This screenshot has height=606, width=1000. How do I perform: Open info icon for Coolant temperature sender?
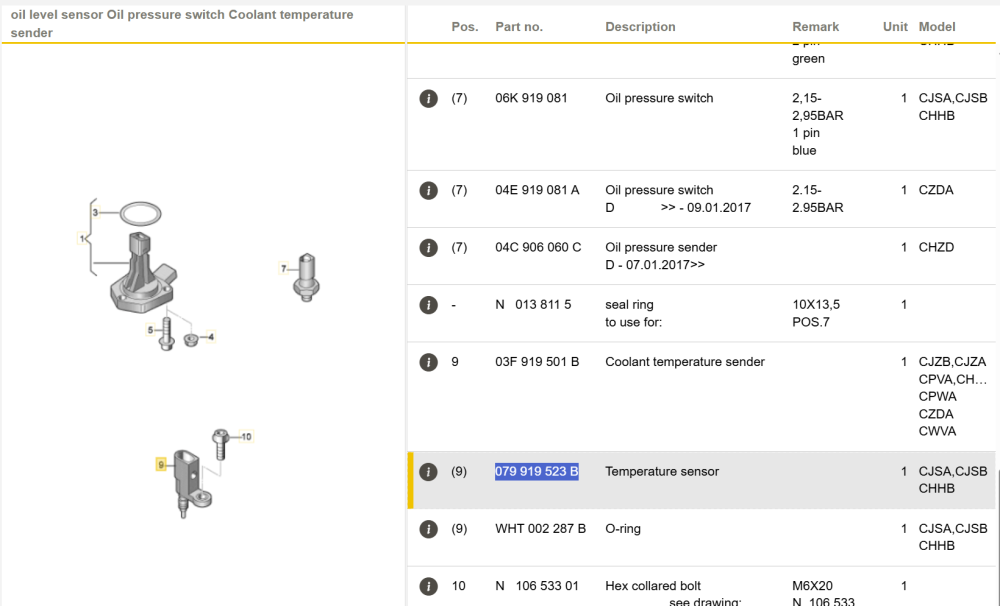428,362
